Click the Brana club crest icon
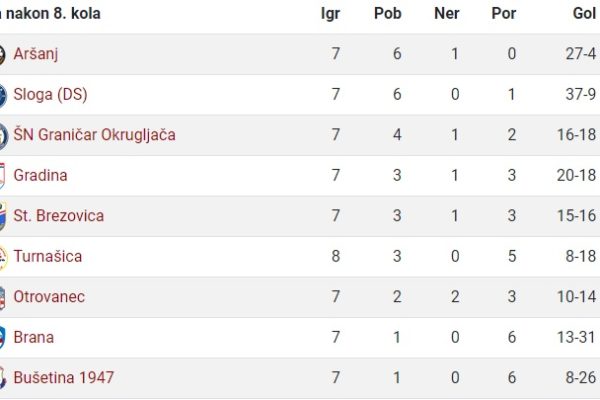Screen dimensions: 600x400 (3, 338)
